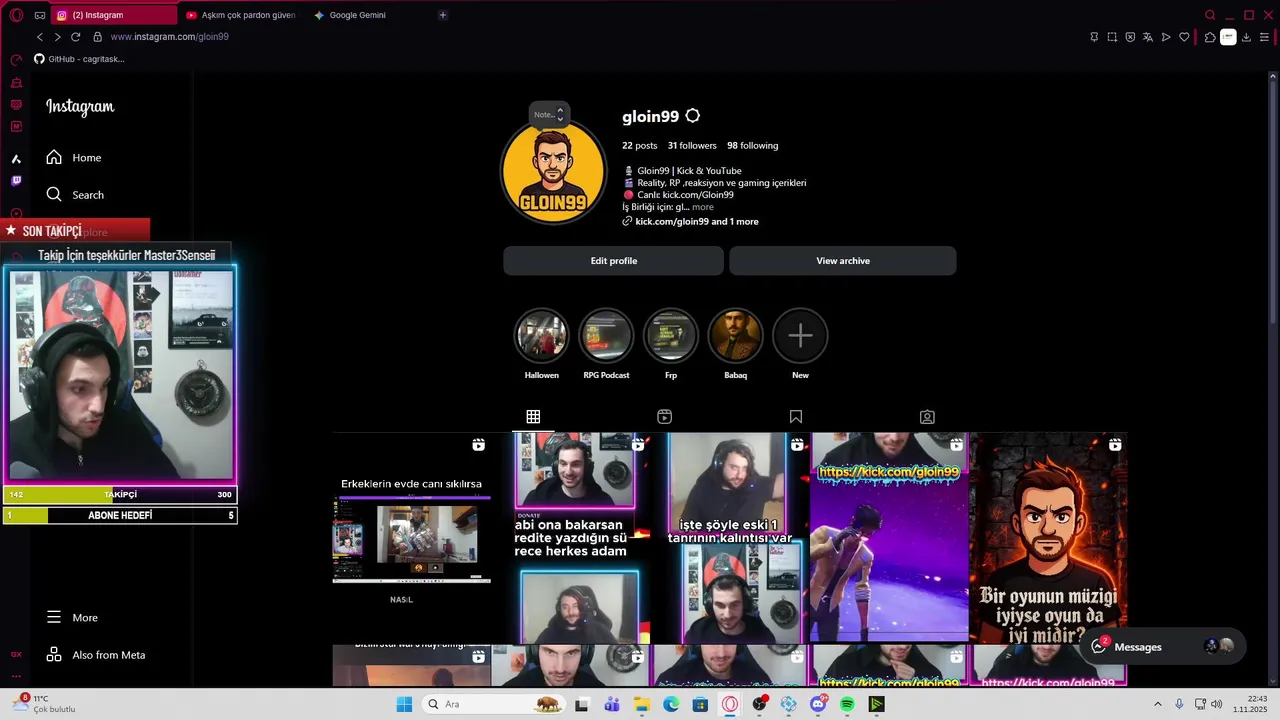Image resolution: width=1280 pixels, height=720 pixels.
Task: Click the snapshot capture icon
Action: (1112, 37)
